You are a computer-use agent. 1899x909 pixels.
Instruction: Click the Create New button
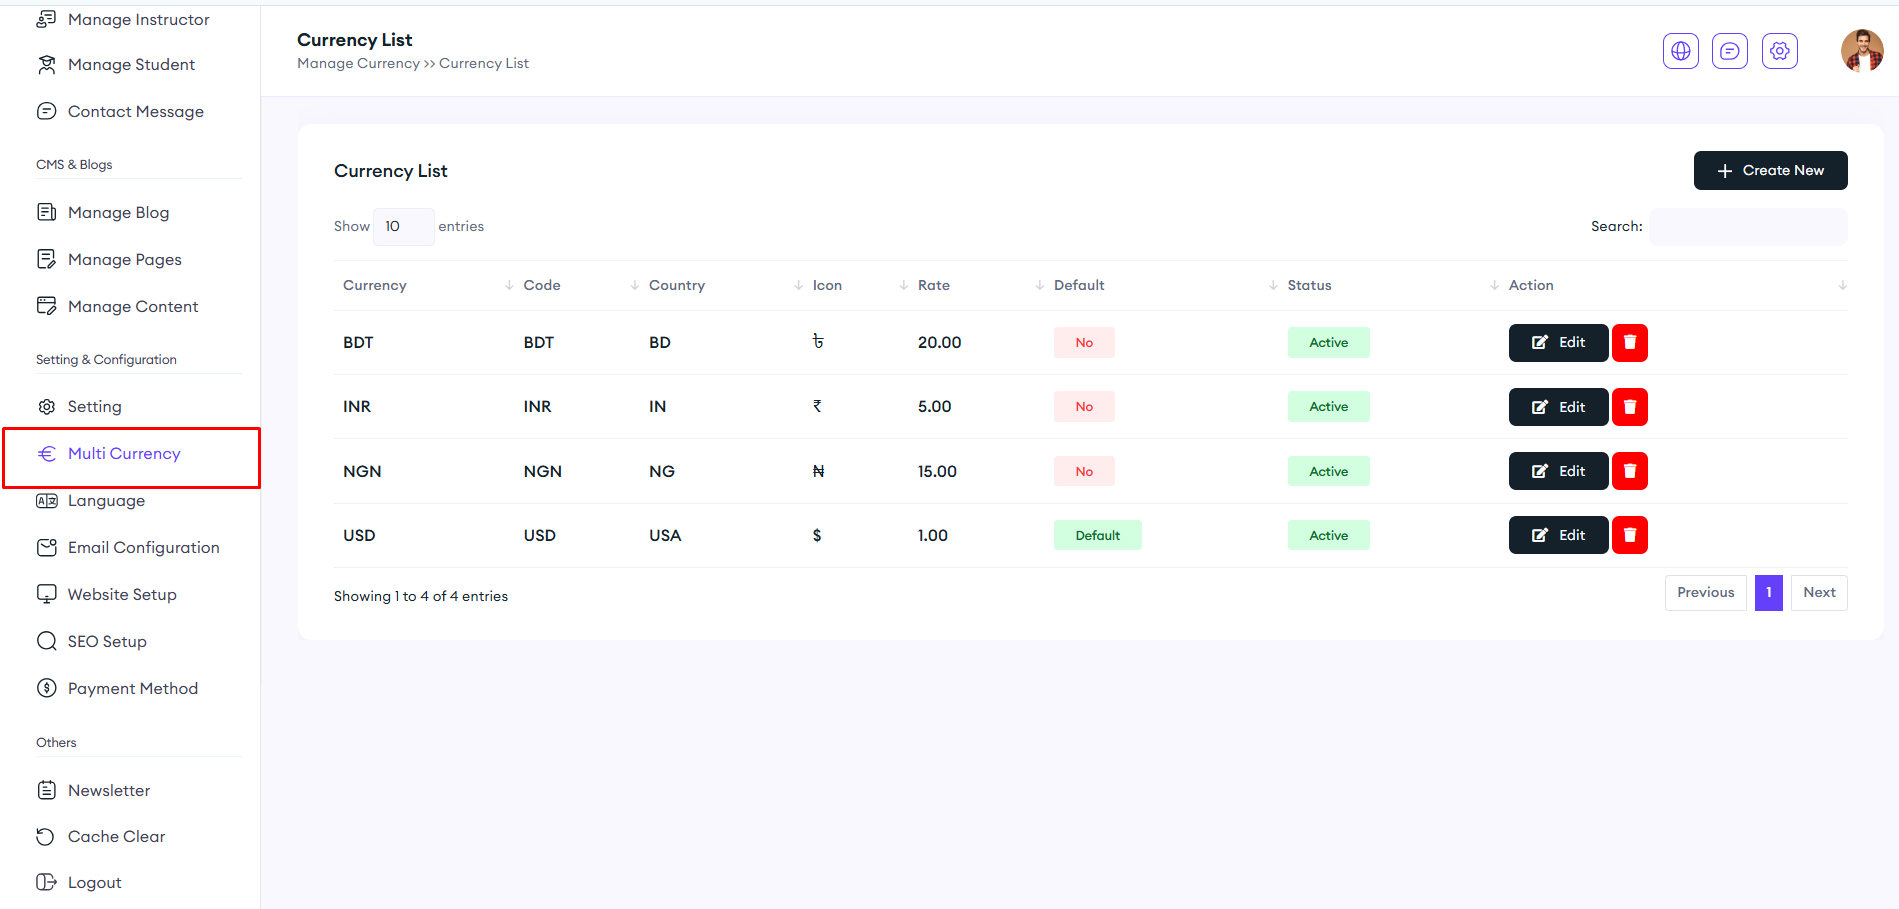(1769, 171)
